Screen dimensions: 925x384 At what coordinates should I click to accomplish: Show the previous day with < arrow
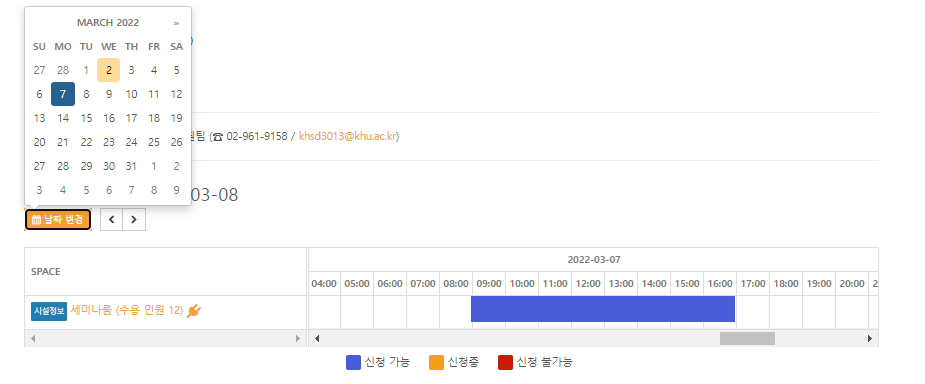pos(111,219)
